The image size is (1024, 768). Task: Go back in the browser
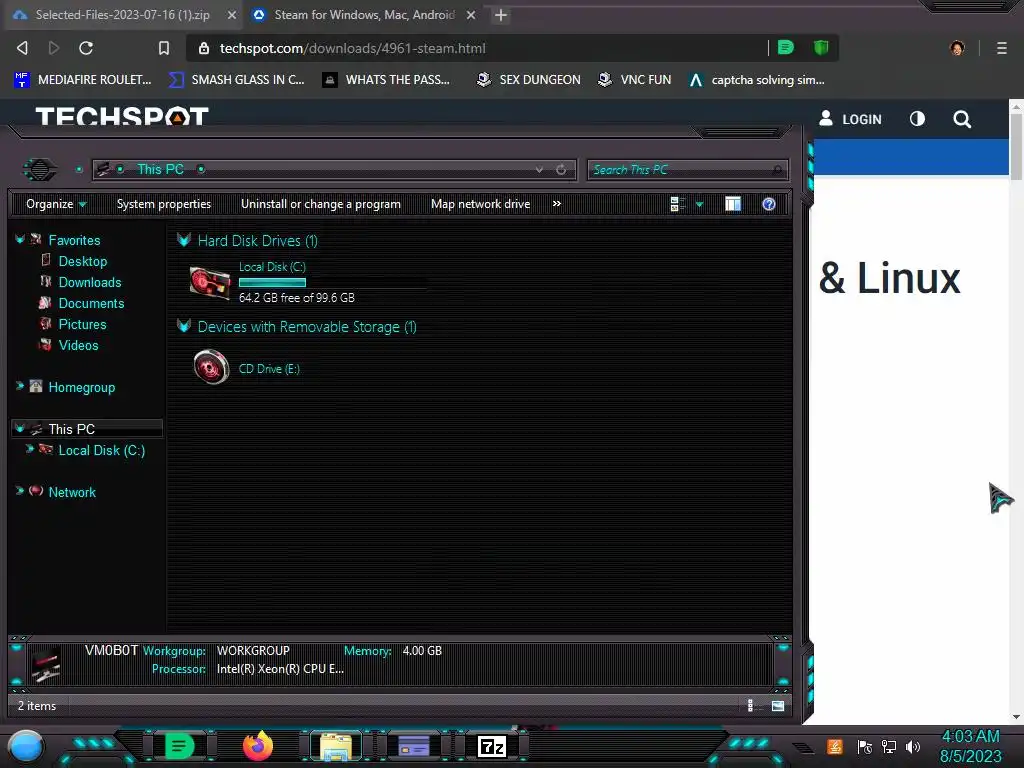(22, 48)
